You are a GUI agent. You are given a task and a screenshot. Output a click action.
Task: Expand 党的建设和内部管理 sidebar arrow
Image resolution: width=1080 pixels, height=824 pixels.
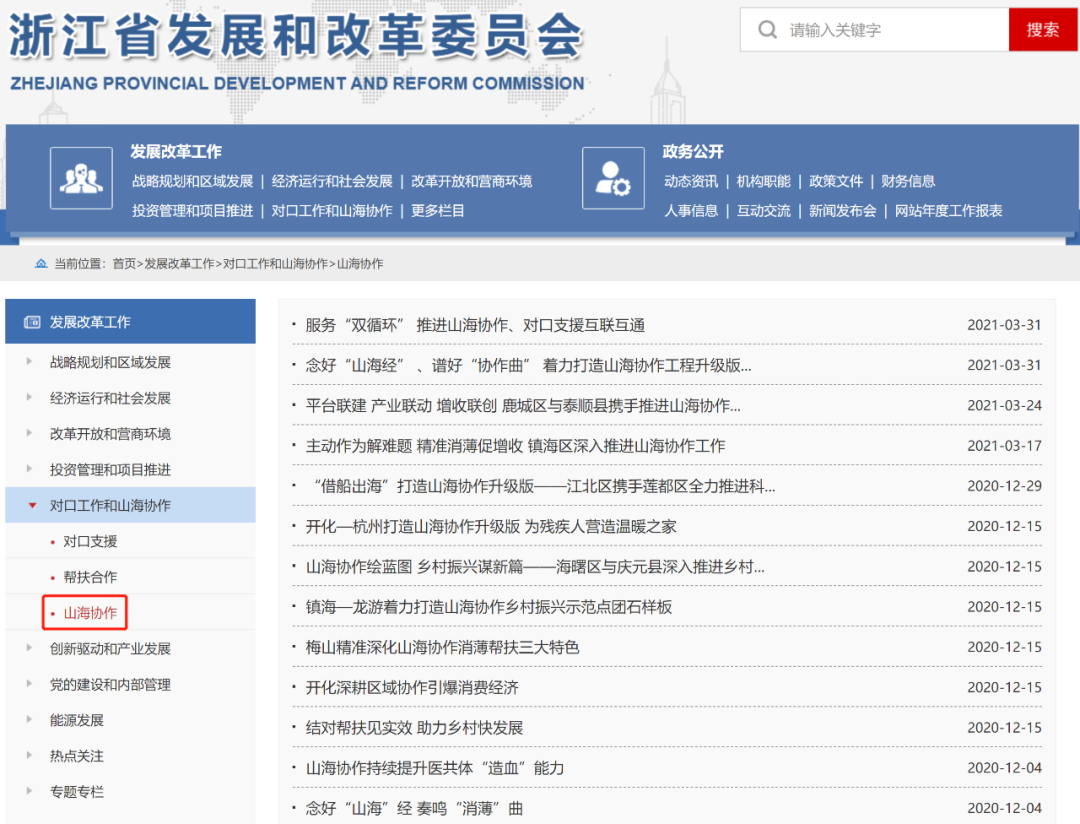coord(29,684)
